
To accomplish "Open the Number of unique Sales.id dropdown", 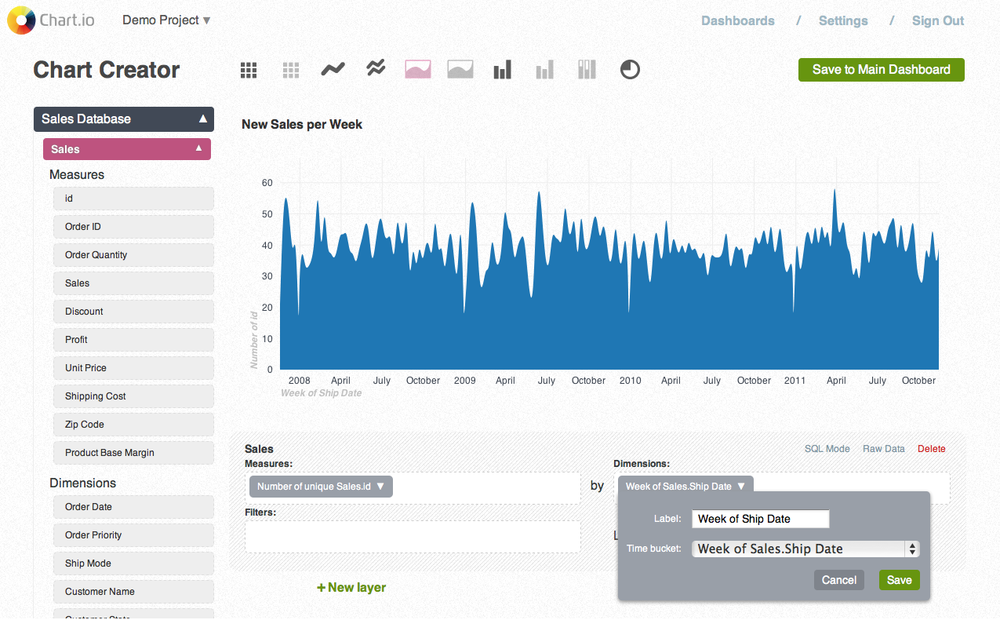I will click(318, 486).
